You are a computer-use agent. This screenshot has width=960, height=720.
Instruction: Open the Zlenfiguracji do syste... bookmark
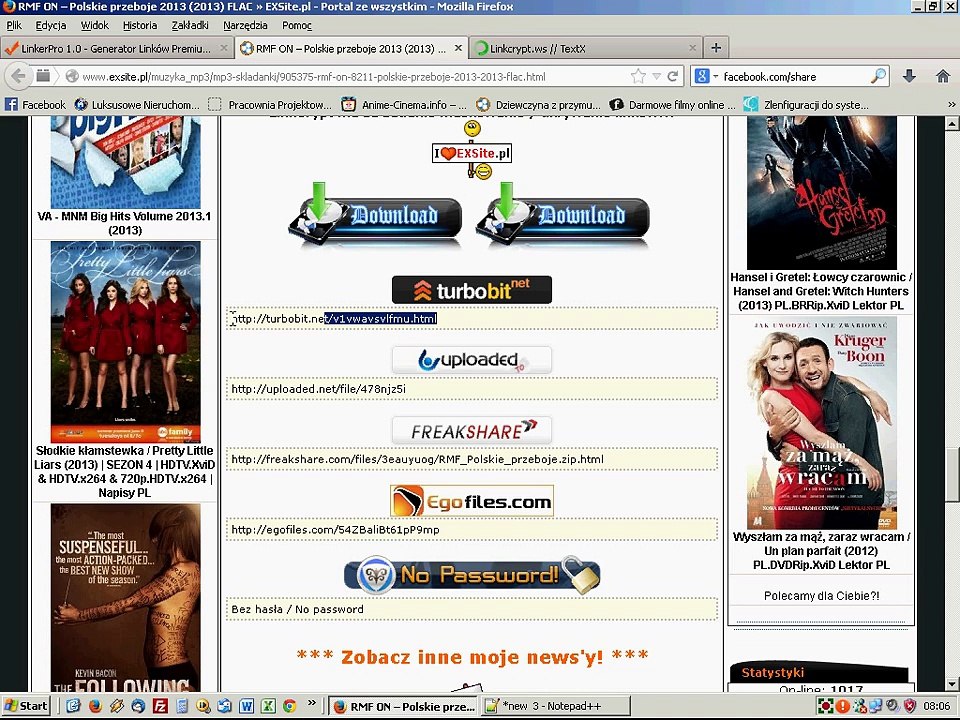point(806,105)
